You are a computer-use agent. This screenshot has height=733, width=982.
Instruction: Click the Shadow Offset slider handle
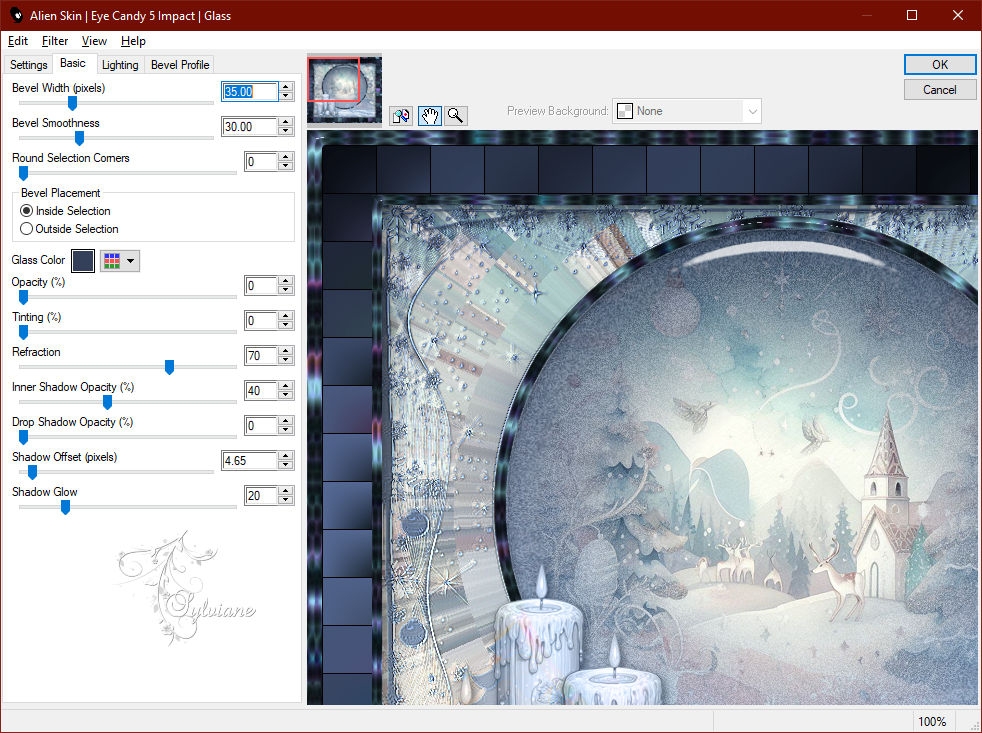(33, 472)
